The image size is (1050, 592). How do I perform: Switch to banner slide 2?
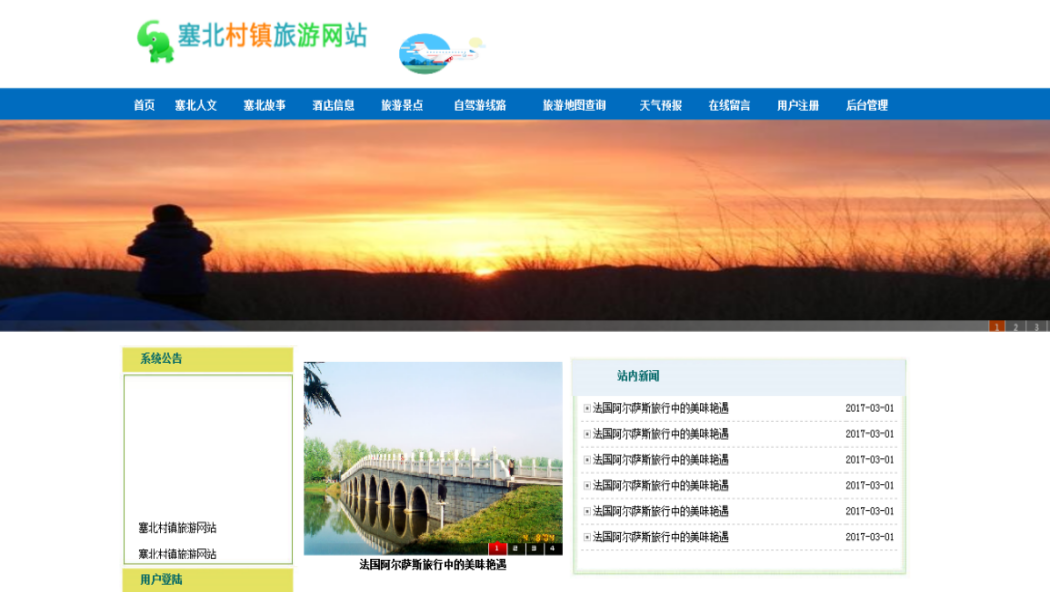tap(1016, 326)
